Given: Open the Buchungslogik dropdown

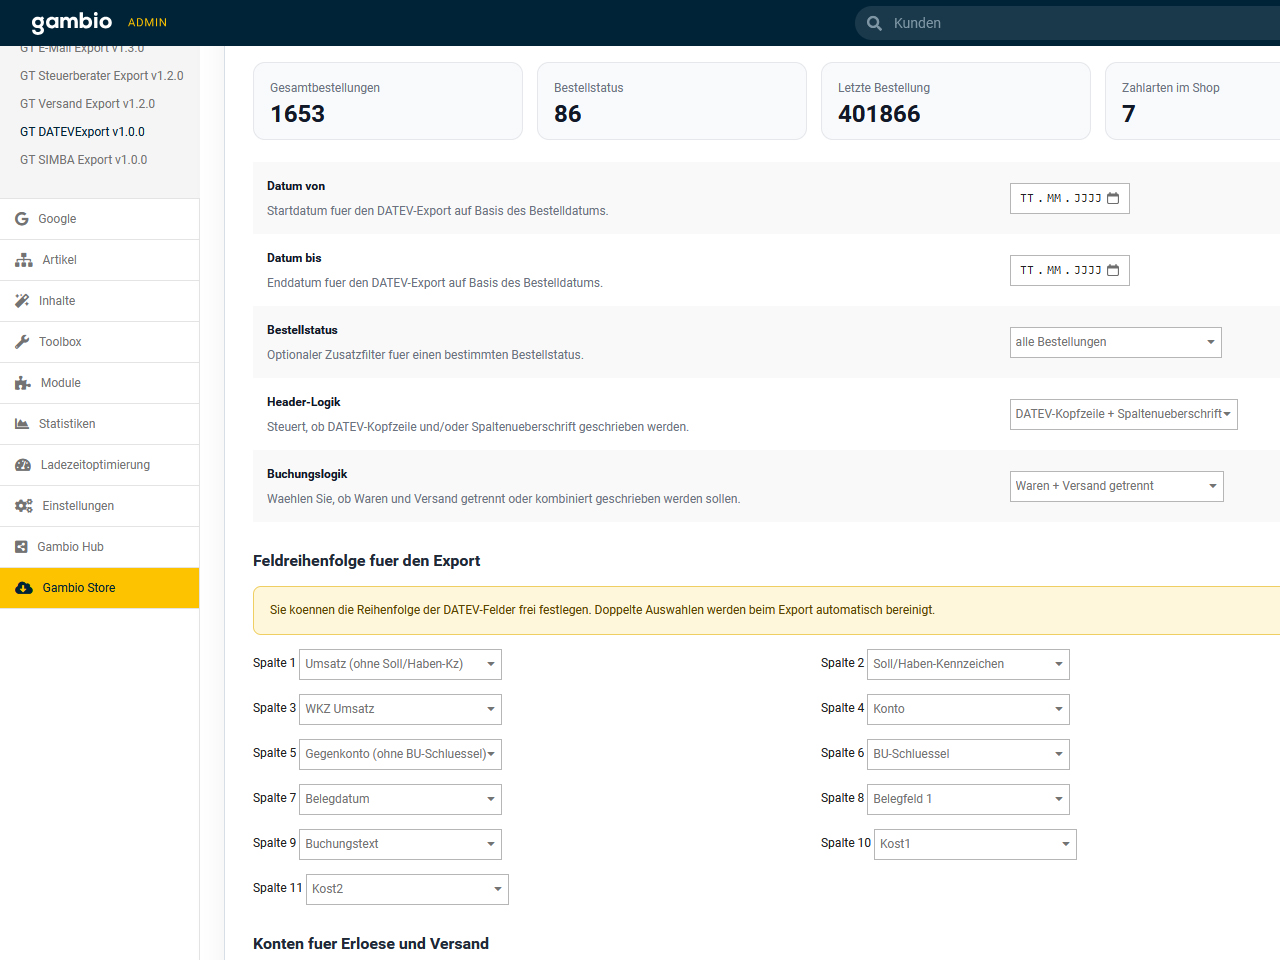Looking at the screenshot, I should tap(1116, 486).
